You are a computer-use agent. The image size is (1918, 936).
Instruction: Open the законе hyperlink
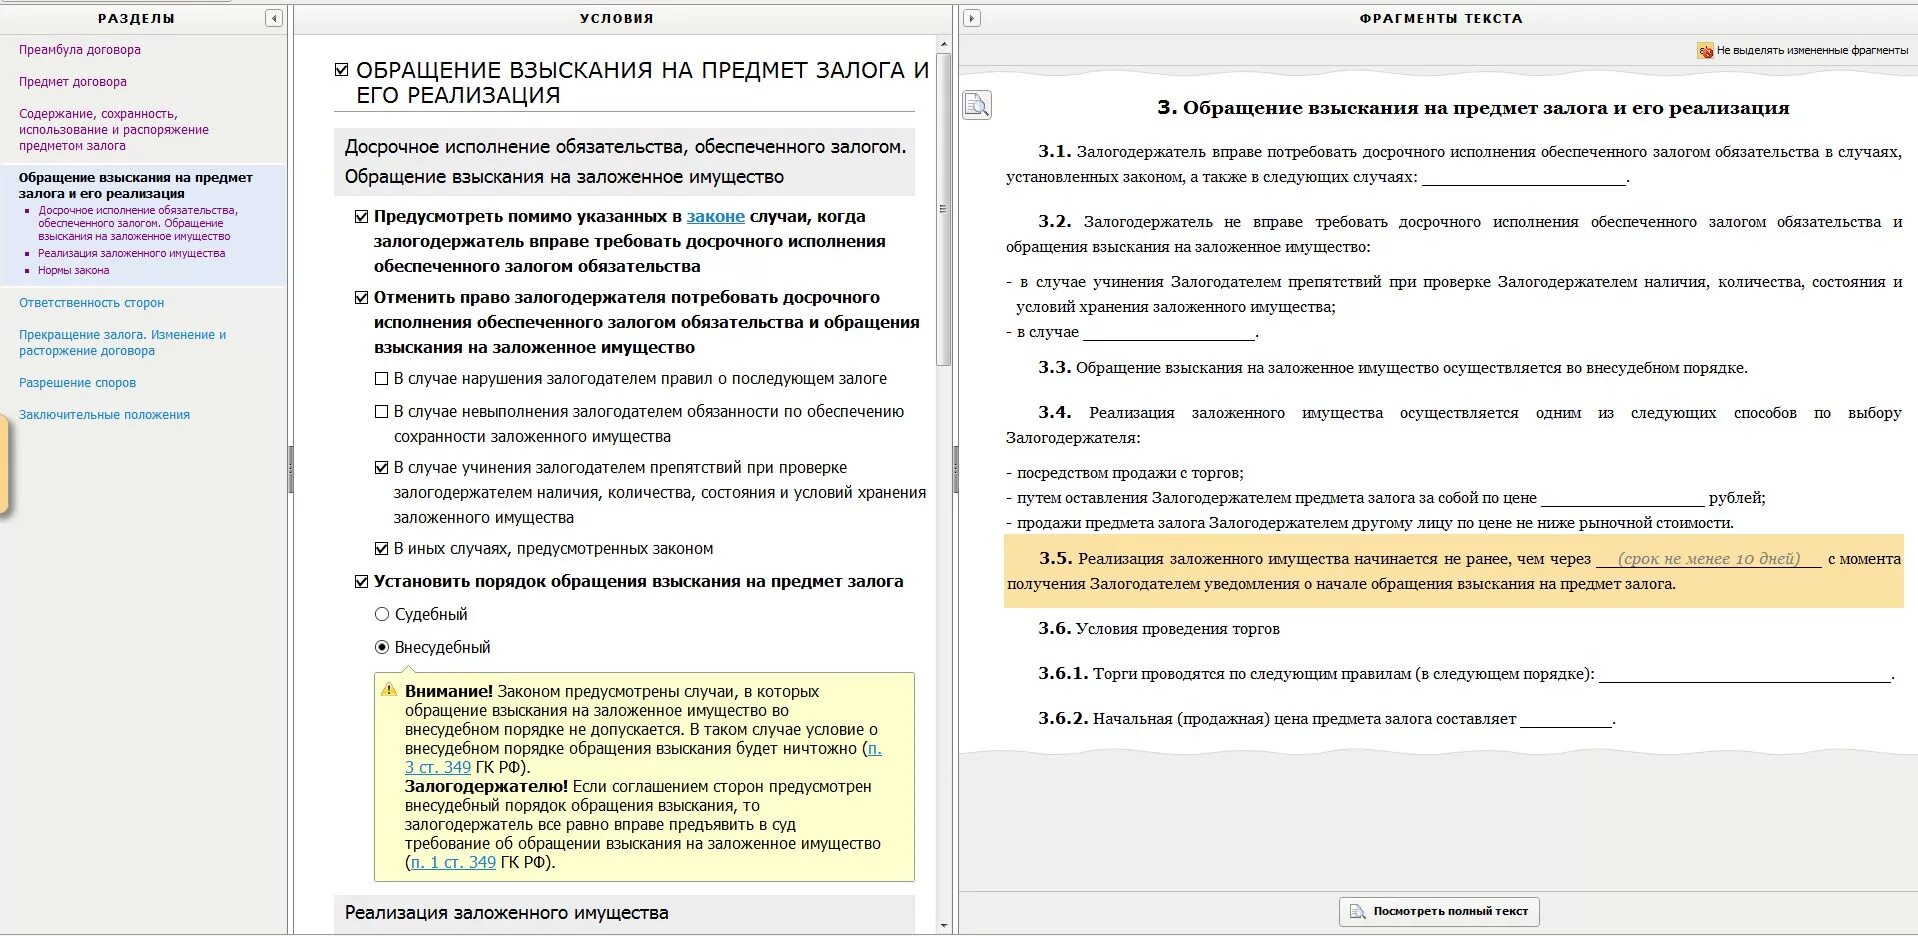715,217
